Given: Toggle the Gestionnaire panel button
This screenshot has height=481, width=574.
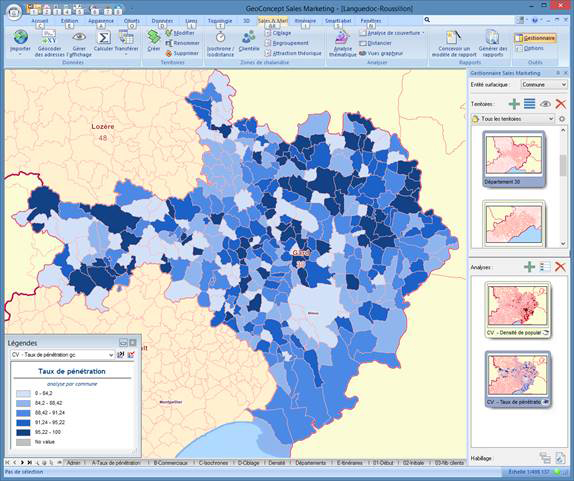Looking at the screenshot, I should point(536,38).
